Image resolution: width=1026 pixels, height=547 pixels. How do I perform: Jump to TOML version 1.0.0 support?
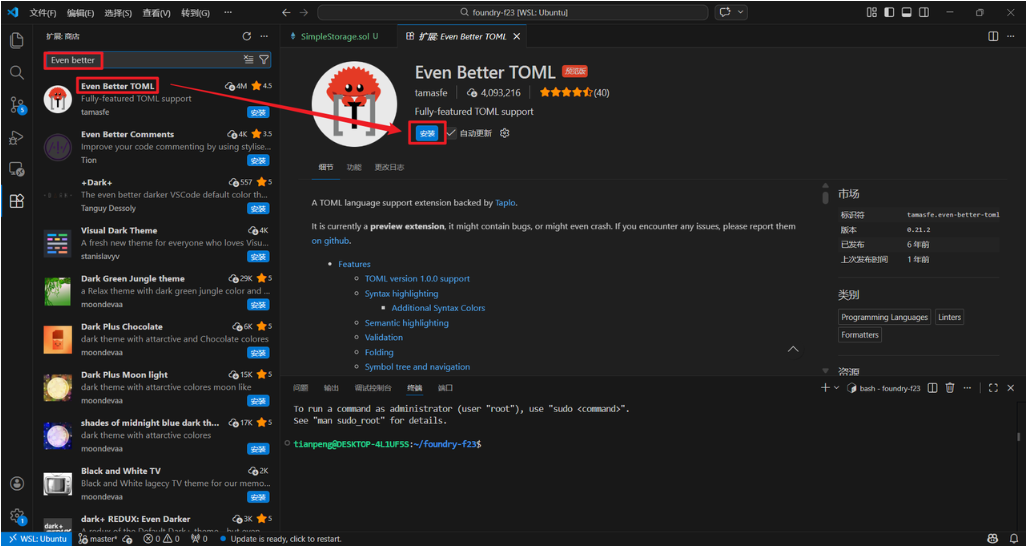coord(417,279)
